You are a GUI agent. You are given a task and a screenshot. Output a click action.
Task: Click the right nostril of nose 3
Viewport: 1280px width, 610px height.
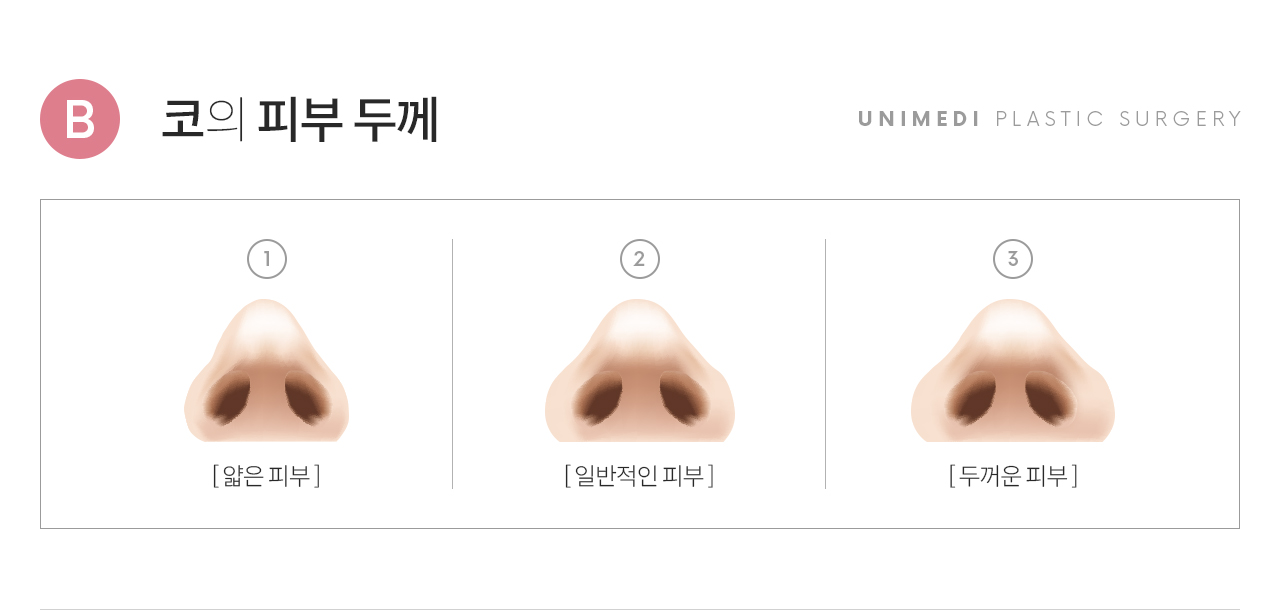coord(1052,396)
